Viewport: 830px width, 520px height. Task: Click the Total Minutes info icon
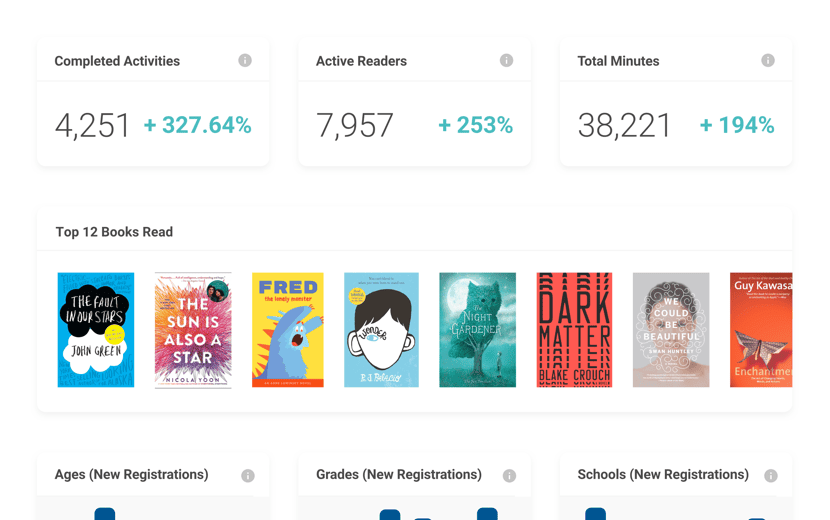pyautogui.click(x=768, y=61)
